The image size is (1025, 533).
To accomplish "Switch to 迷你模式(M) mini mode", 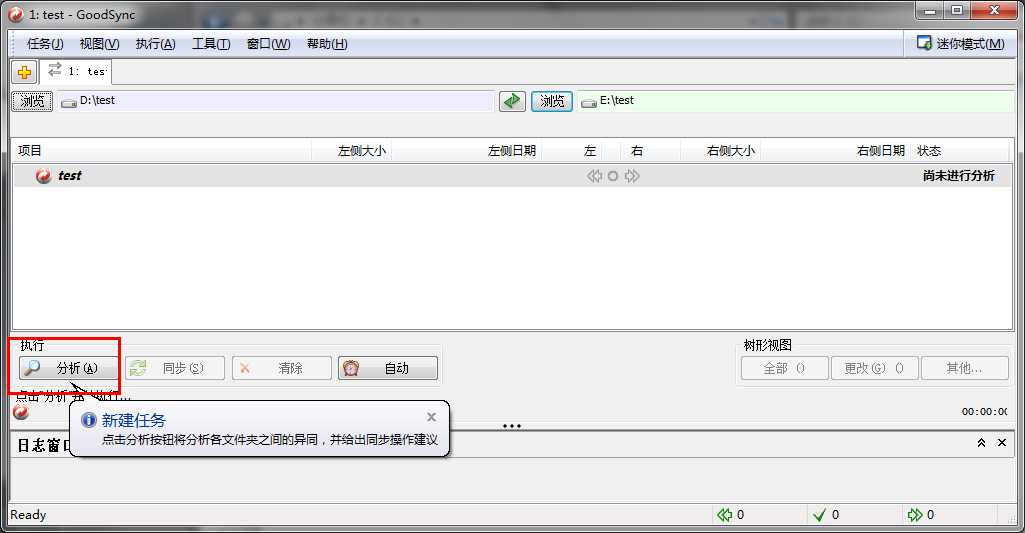I will [x=960, y=44].
